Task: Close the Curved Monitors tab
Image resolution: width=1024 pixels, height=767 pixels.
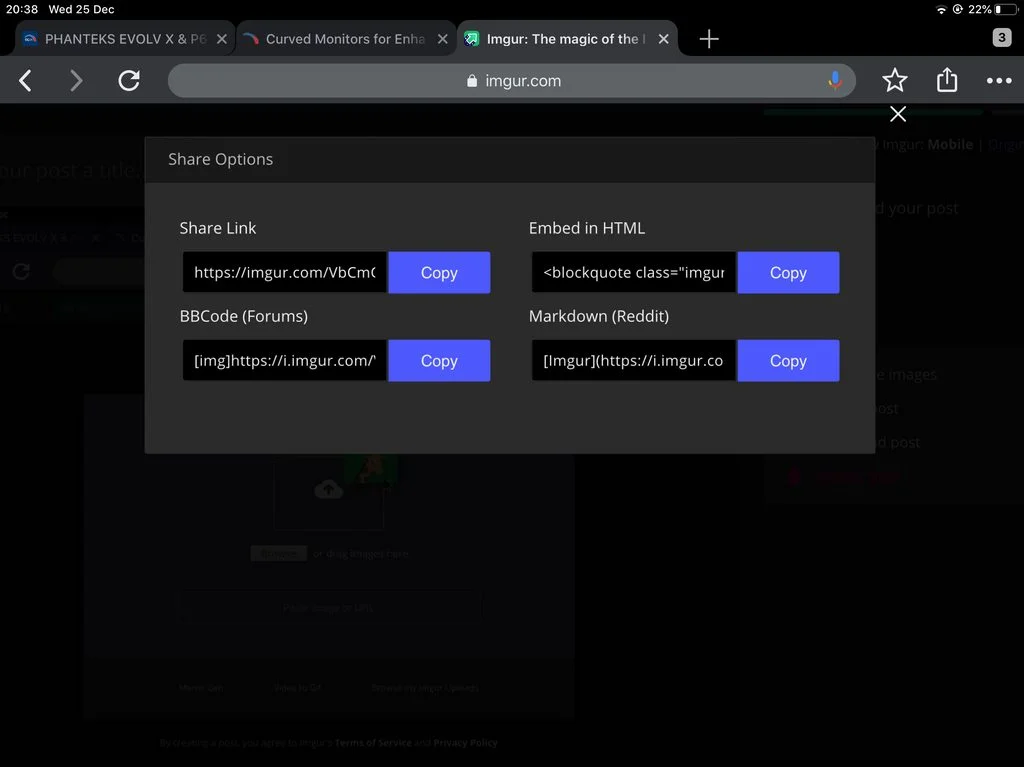Action: point(443,39)
